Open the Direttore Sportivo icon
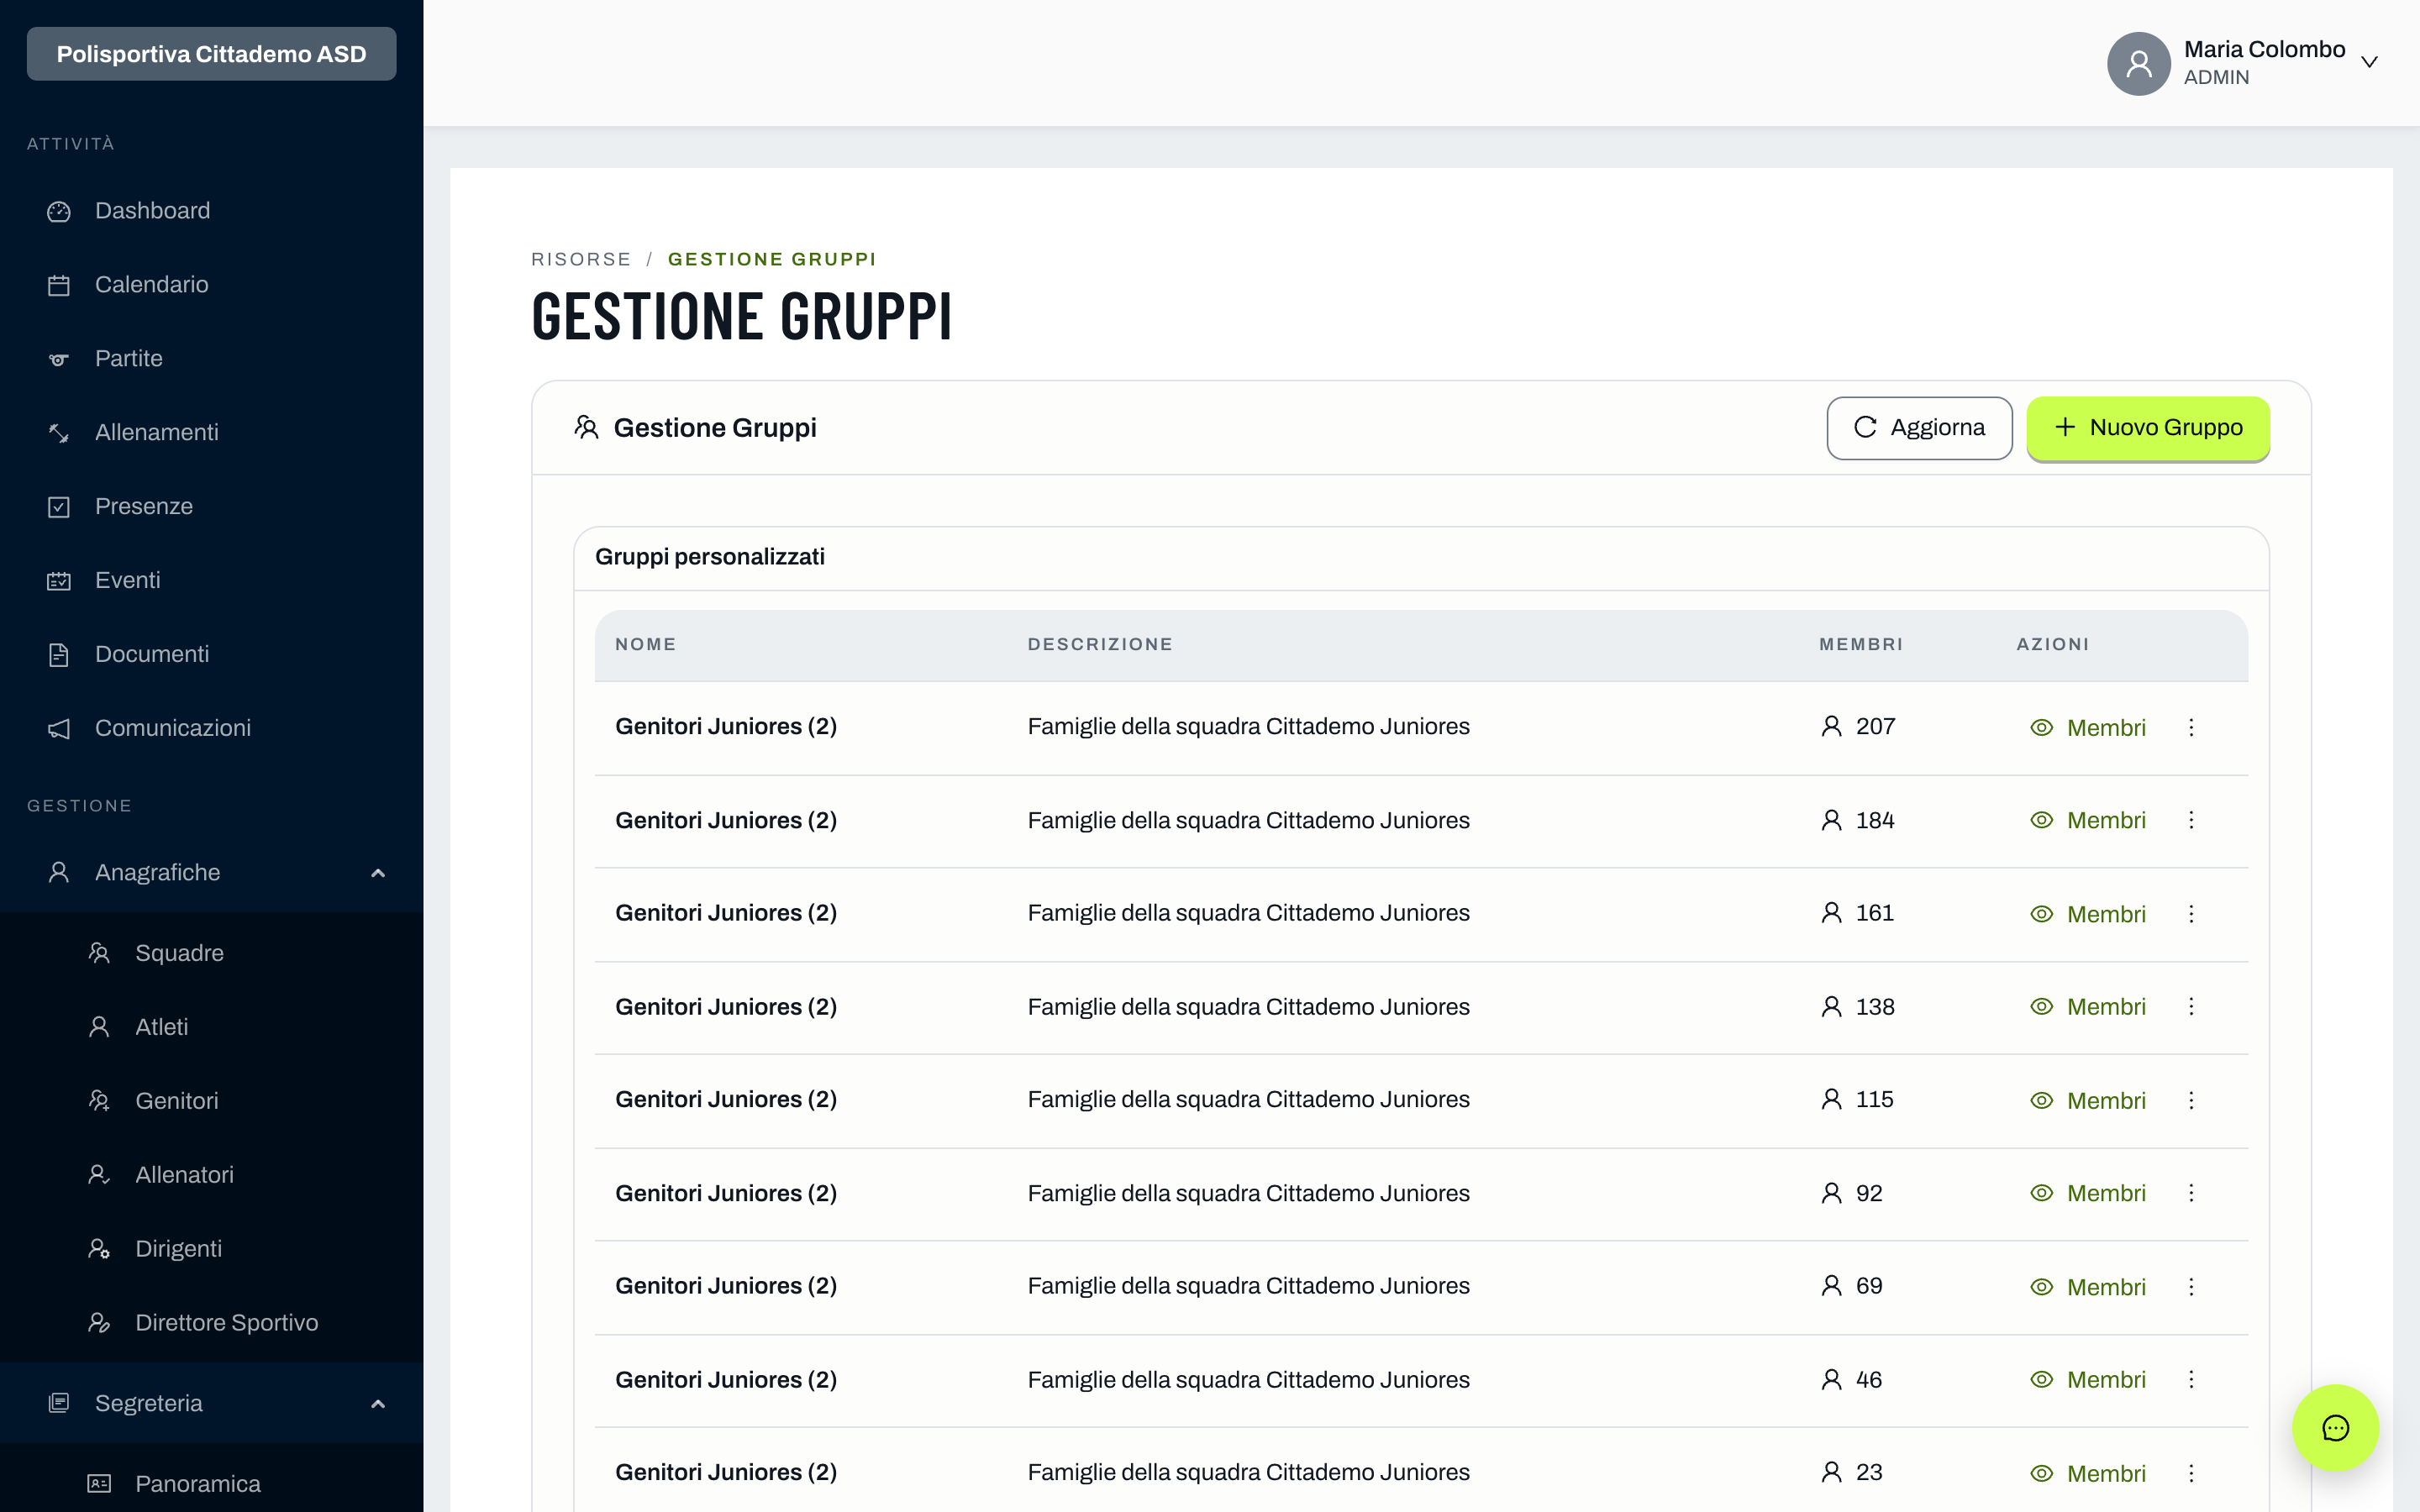The height and width of the screenshot is (1512, 2420). click(99, 1323)
